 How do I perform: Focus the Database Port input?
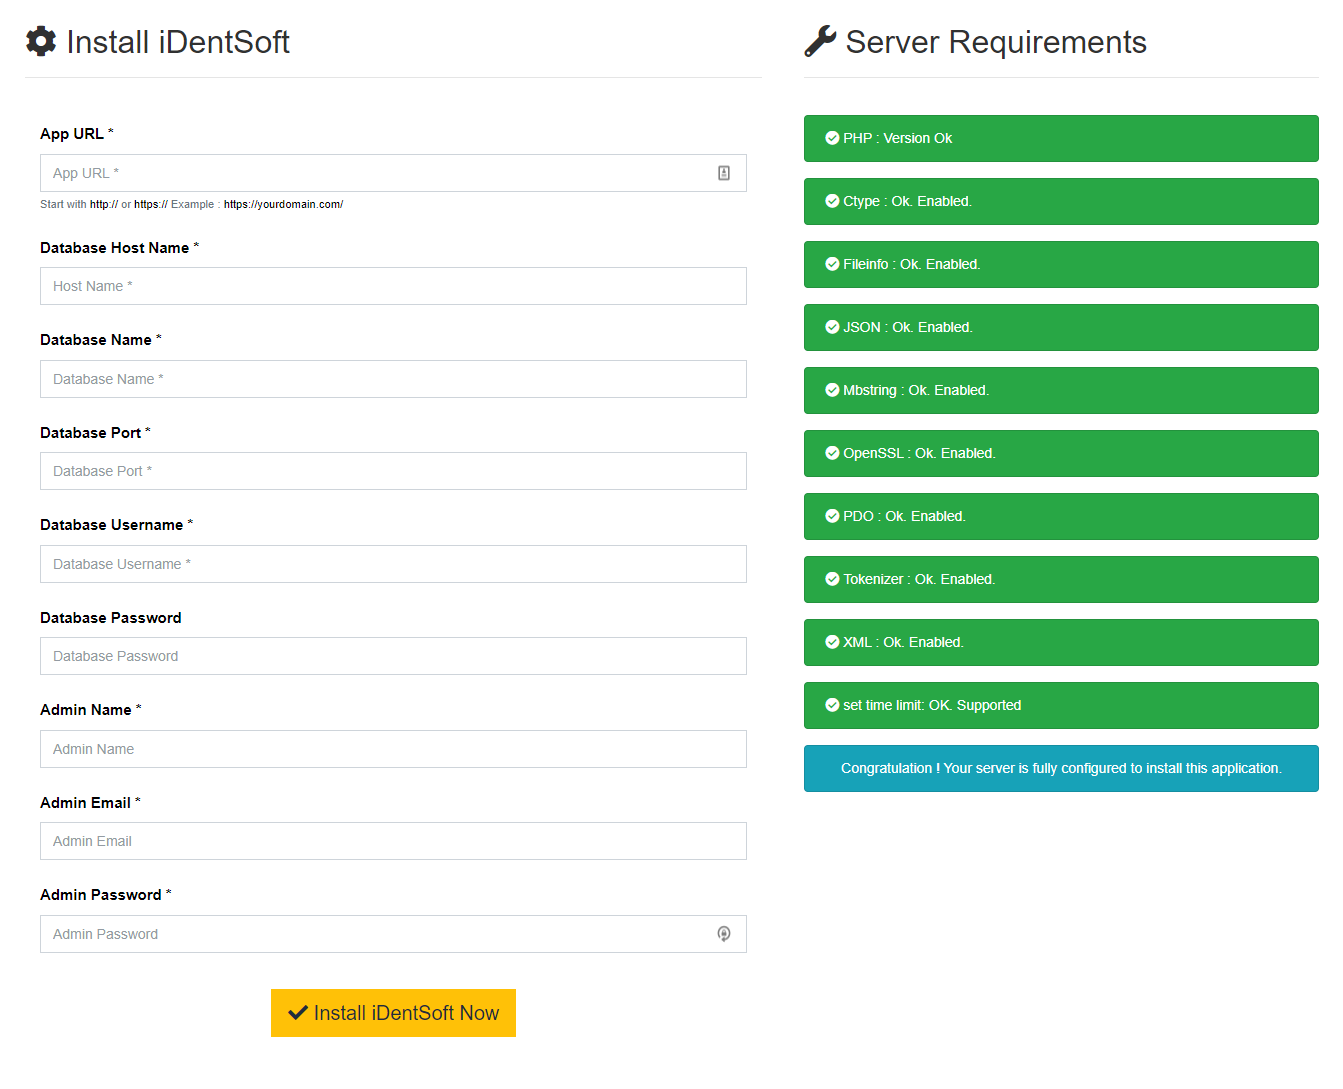click(x=393, y=471)
